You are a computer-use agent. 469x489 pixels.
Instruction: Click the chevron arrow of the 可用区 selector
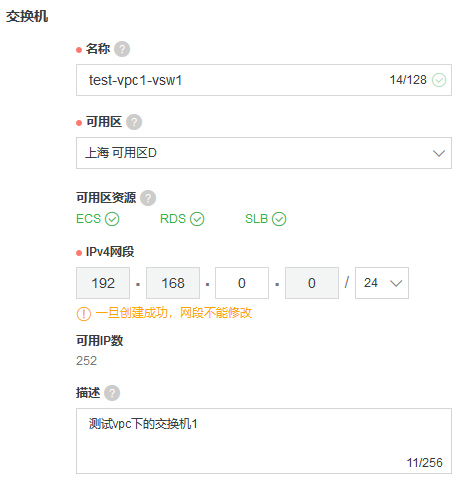[439, 153]
